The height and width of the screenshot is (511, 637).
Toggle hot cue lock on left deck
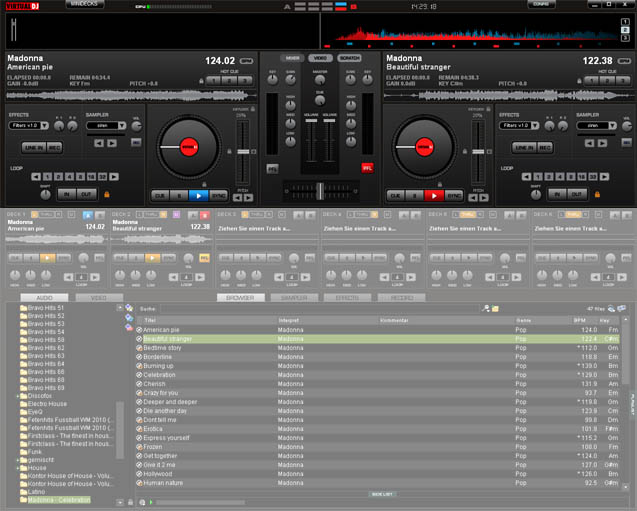click(x=201, y=81)
